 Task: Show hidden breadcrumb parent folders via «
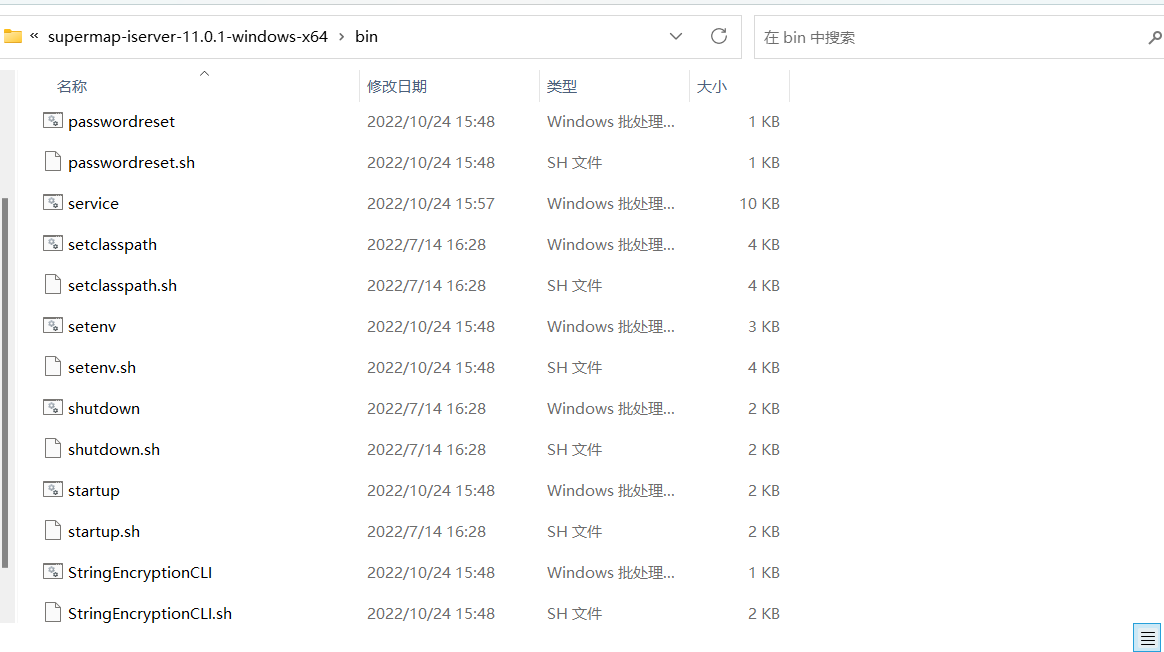point(34,36)
